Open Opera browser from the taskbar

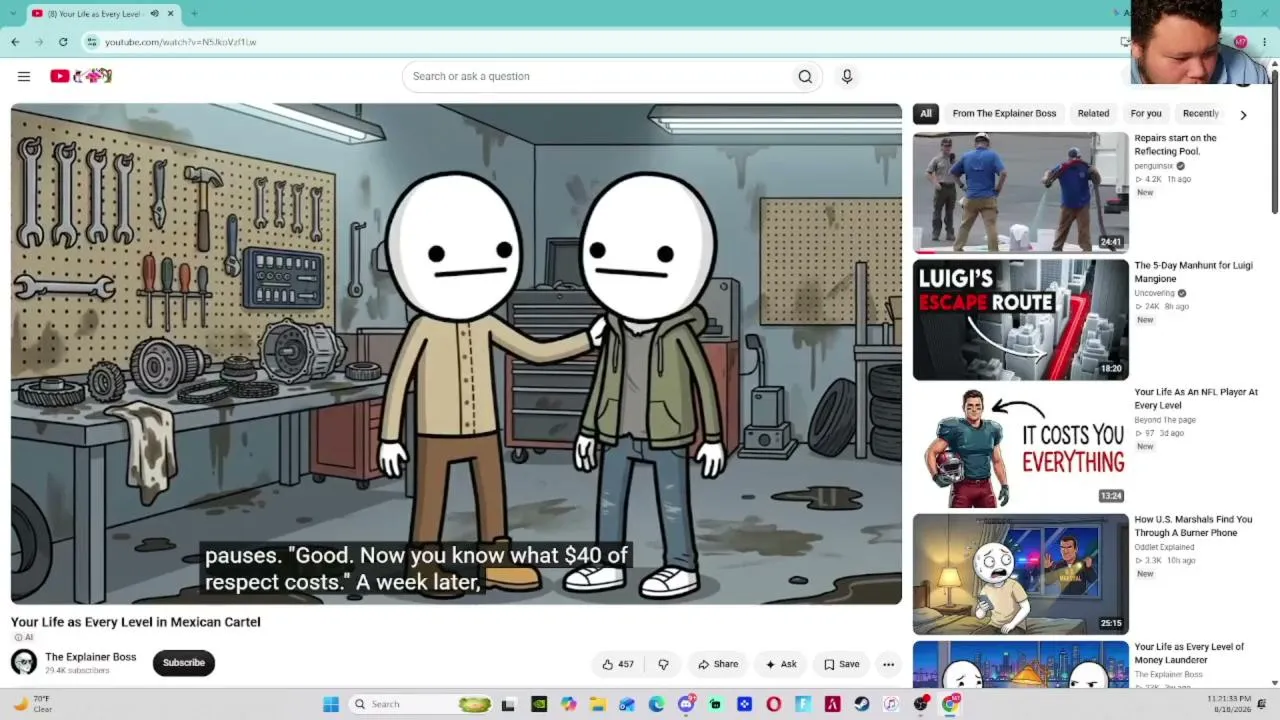tap(774, 704)
